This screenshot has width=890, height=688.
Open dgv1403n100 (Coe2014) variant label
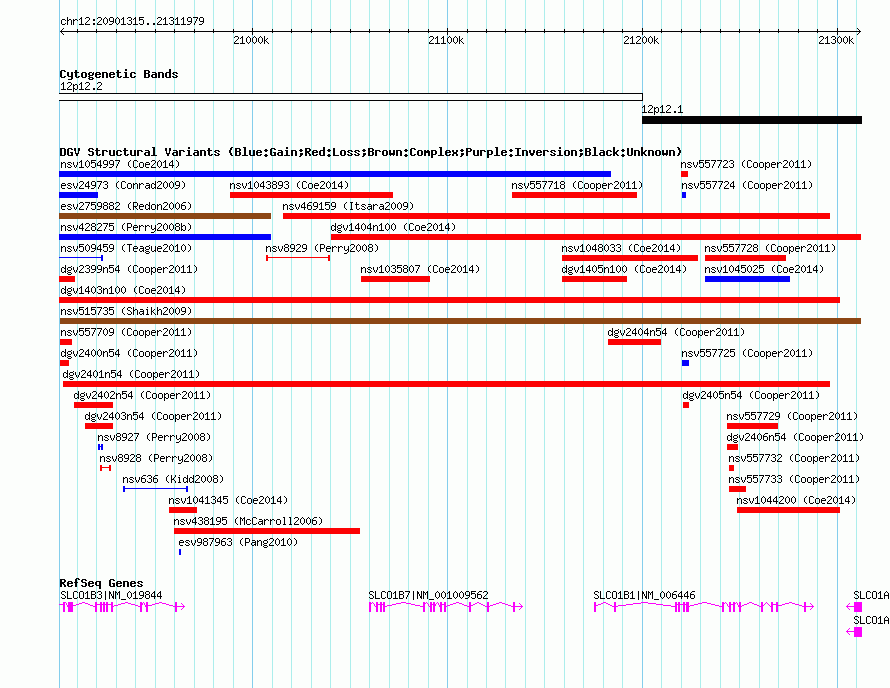123,290
